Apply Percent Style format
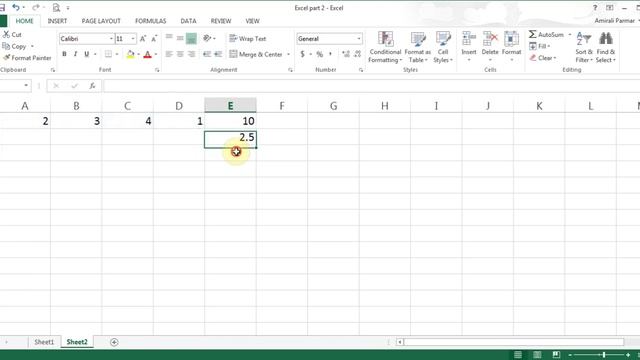This screenshot has height=360, width=640. click(x=320, y=54)
